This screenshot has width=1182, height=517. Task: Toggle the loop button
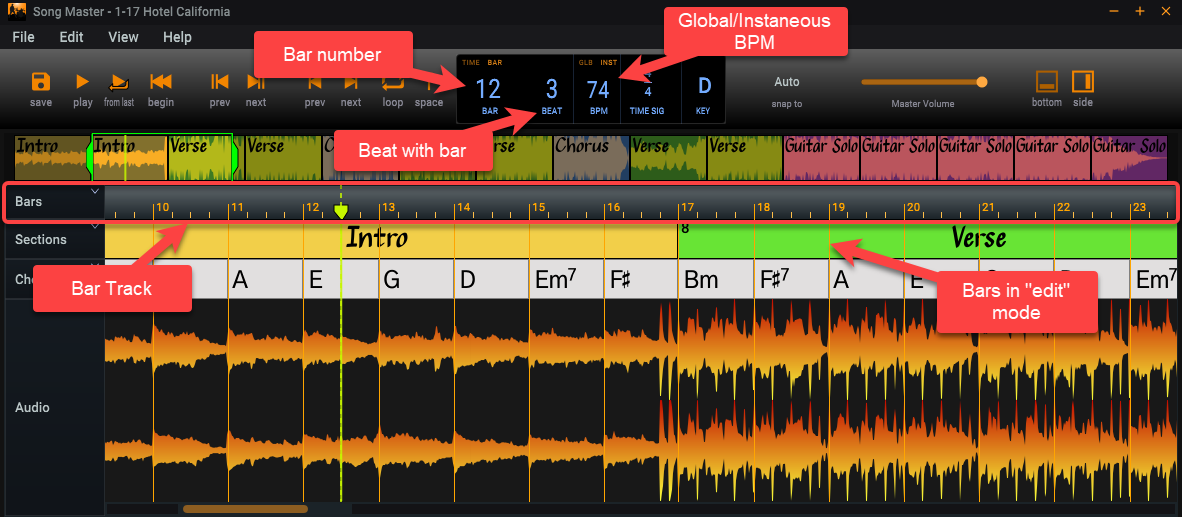point(393,87)
